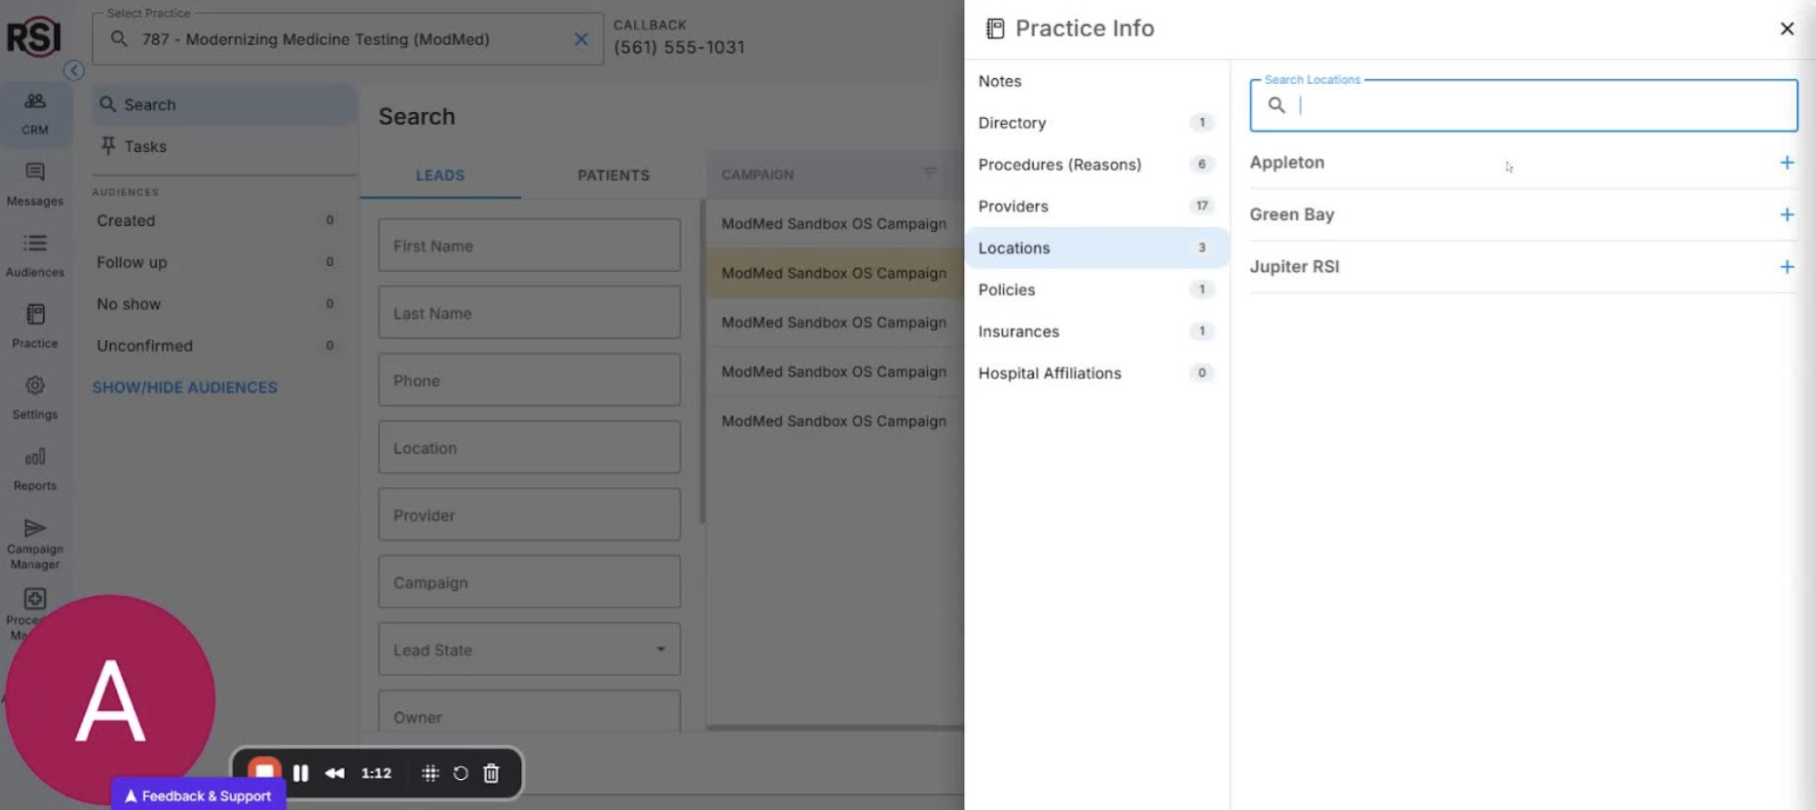Open the Messages sidebar icon
Viewport: 1816px width, 810px height.
pyautogui.click(x=35, y=184)
